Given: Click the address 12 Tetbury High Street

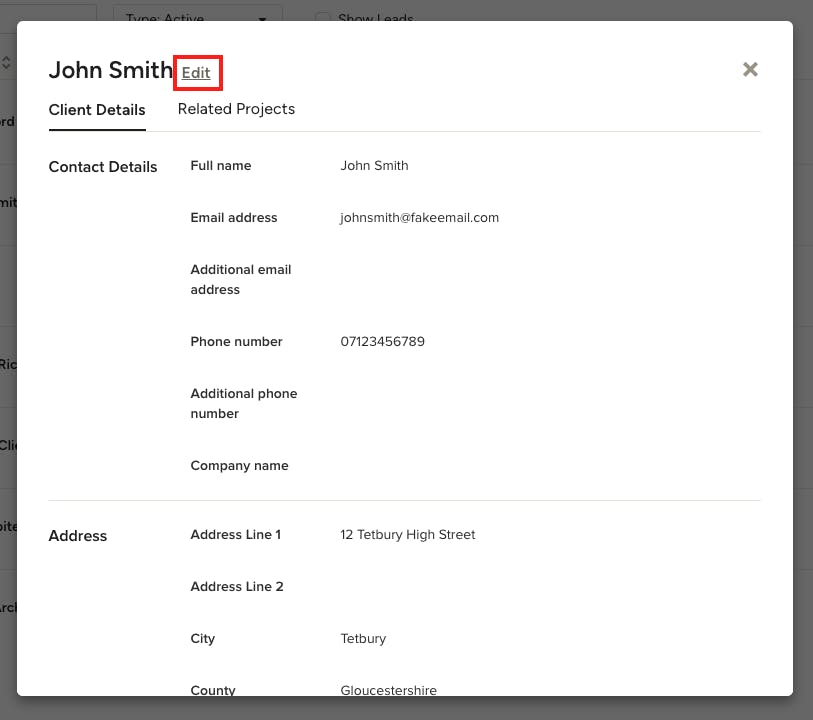Looking at the screenshot, I should 407,534.
